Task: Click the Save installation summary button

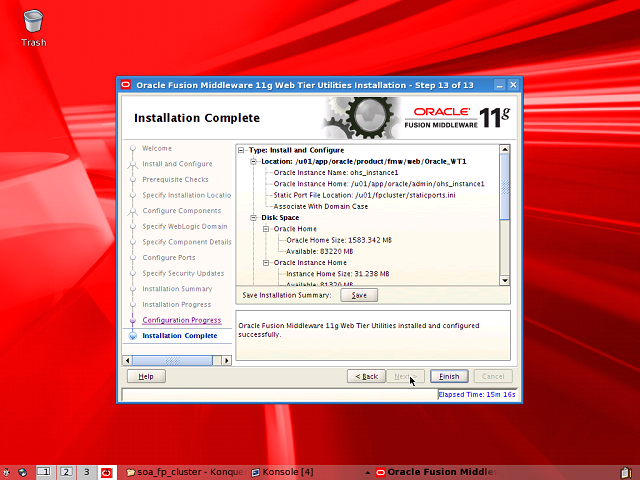Action: [359, 295]
